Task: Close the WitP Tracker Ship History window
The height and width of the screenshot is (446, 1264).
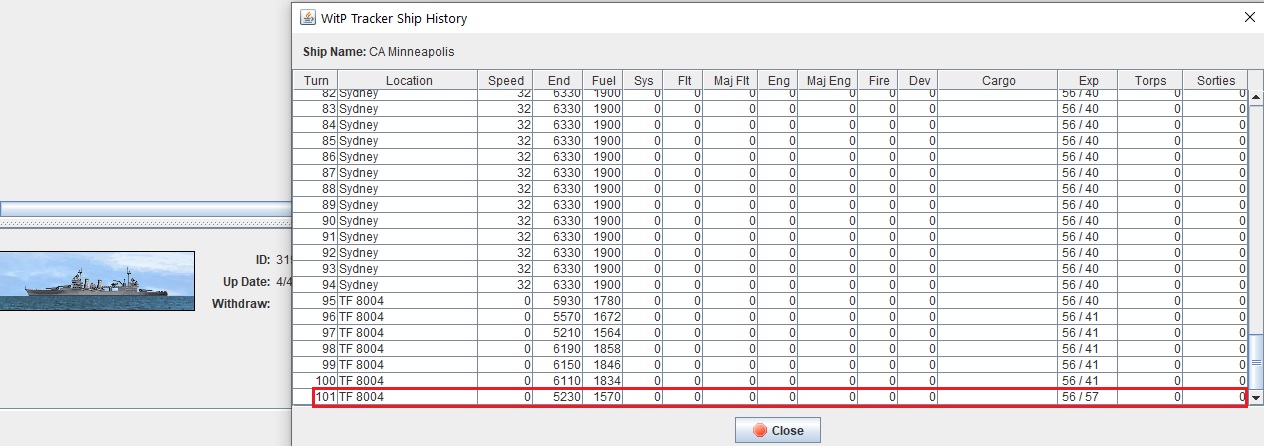Action: [1248, 17]
